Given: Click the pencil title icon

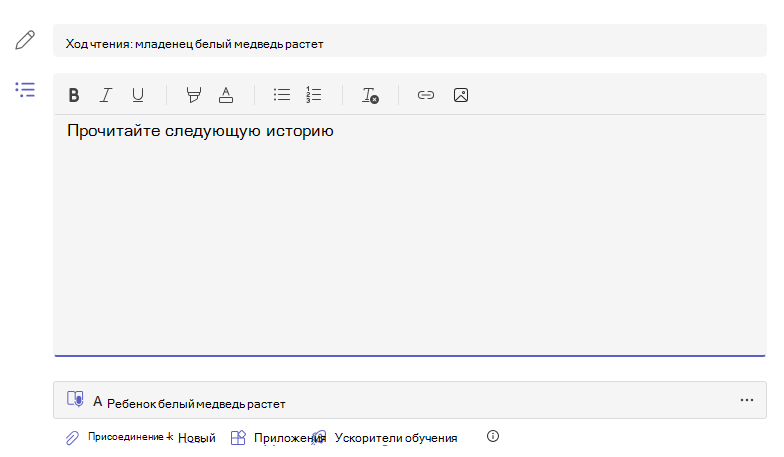Looking at the screenshot, I should (x=25, y=40).
